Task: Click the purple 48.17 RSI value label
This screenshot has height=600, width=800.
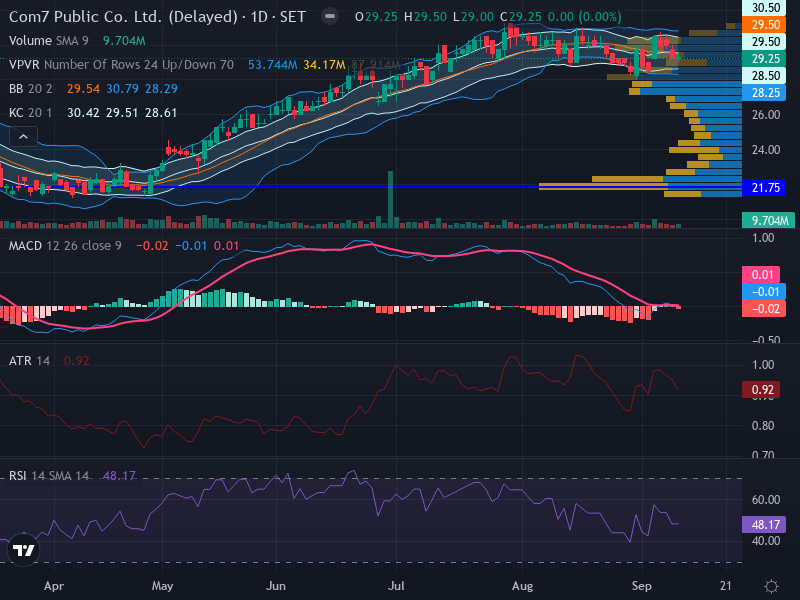Action: click(x=764, y=524)
